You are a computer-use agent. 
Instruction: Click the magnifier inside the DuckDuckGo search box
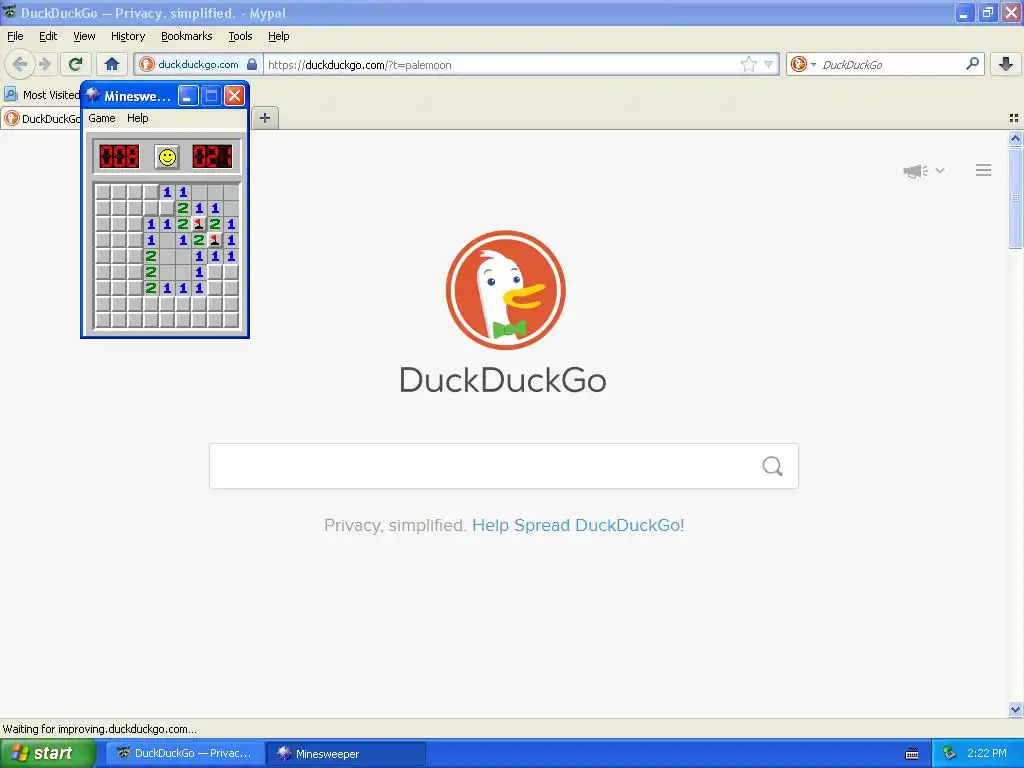(x=772, y=466)
